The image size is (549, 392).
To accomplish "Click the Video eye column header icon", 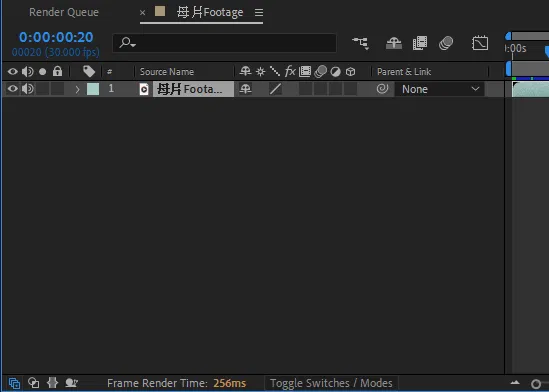I will coord(13,72).
